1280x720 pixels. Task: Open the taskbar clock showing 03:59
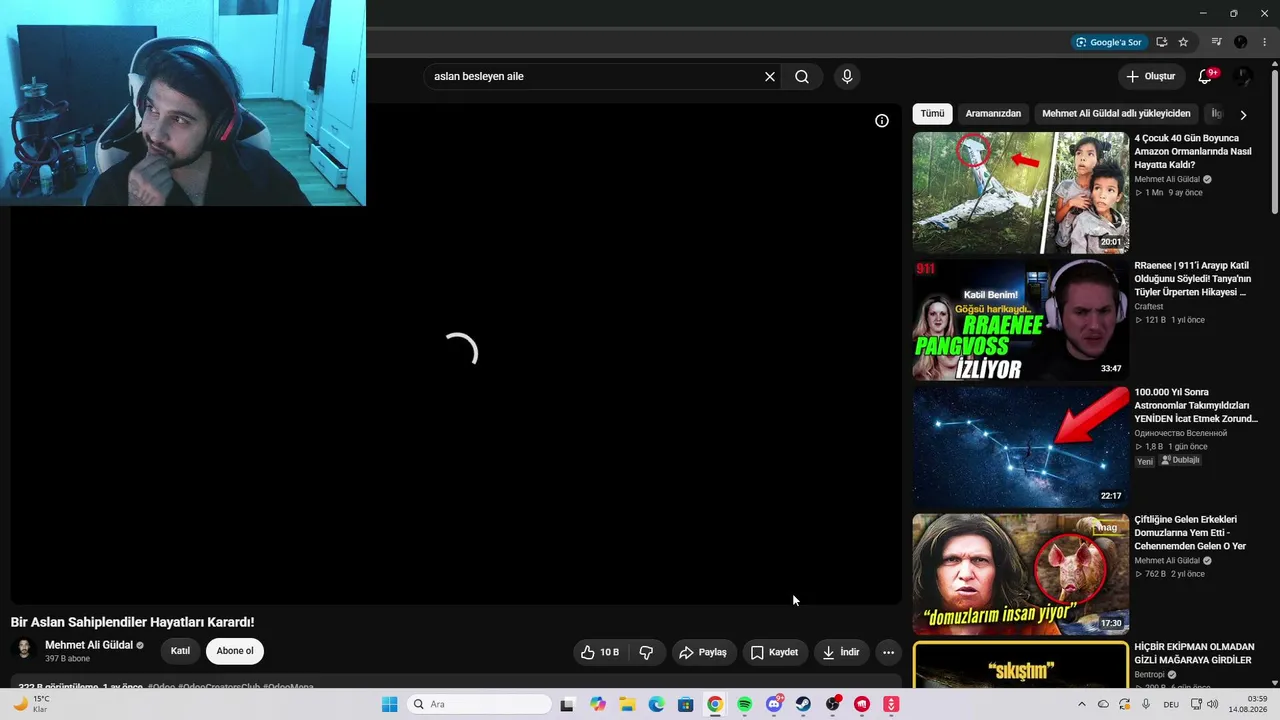tap(1248, 704)
